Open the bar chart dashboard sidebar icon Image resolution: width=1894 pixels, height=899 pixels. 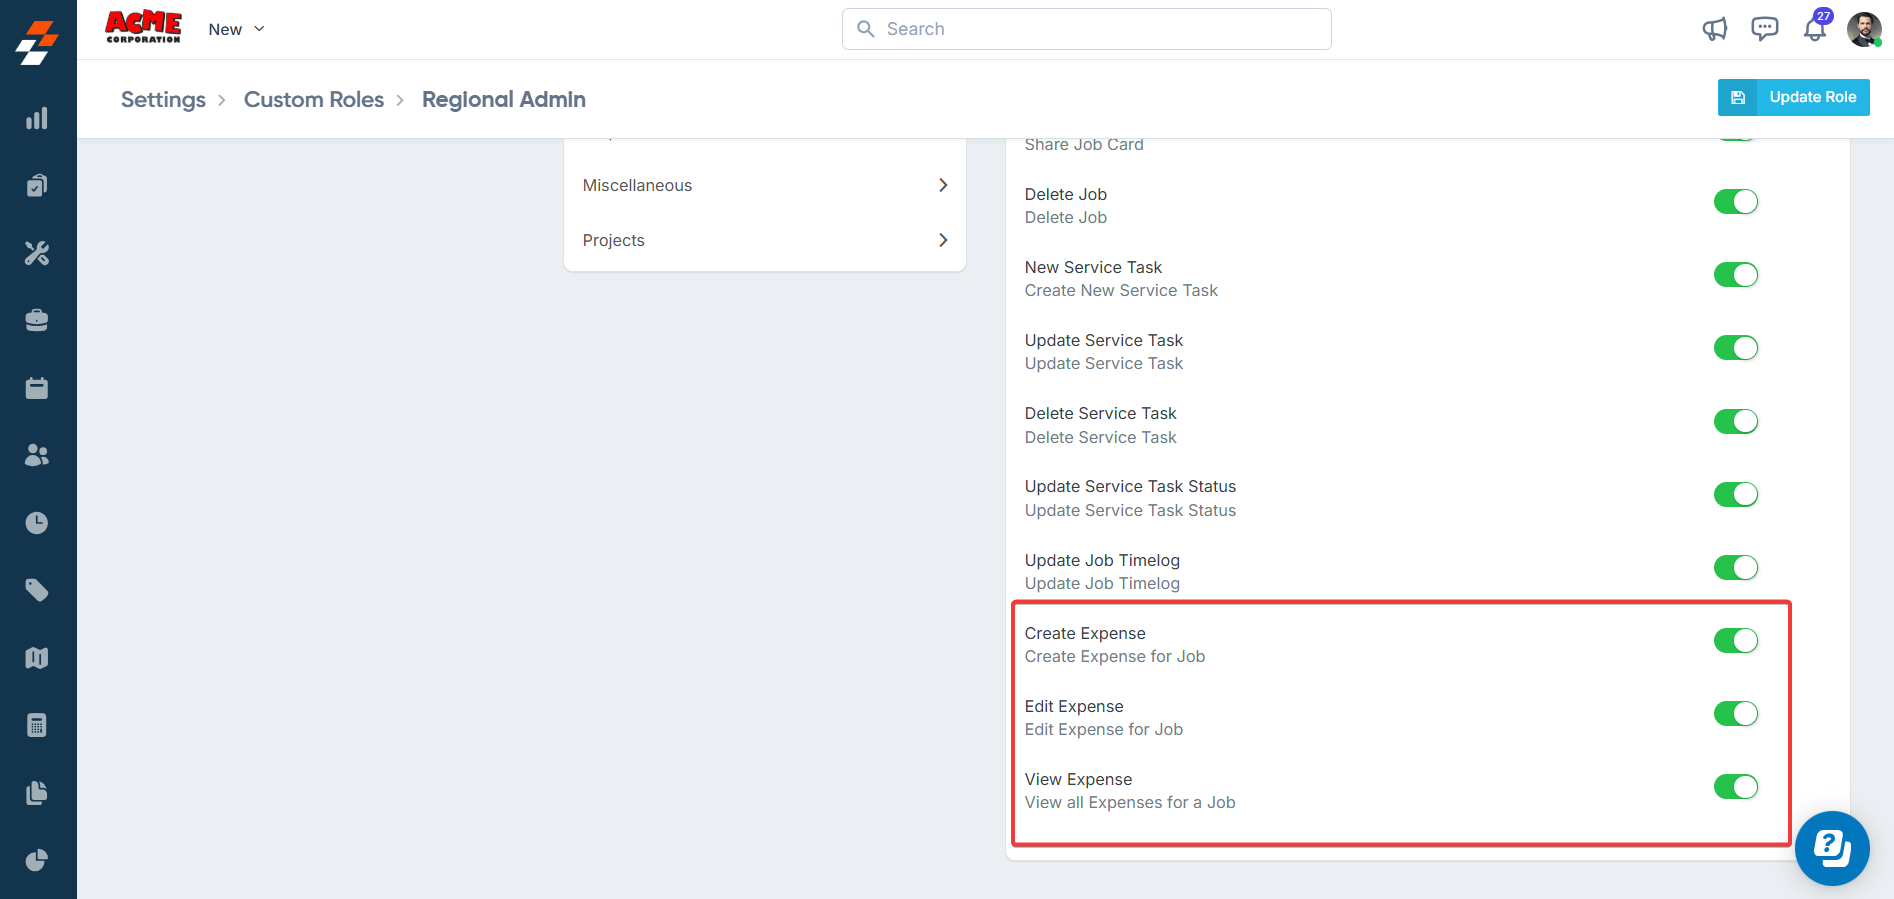point(37,119)
